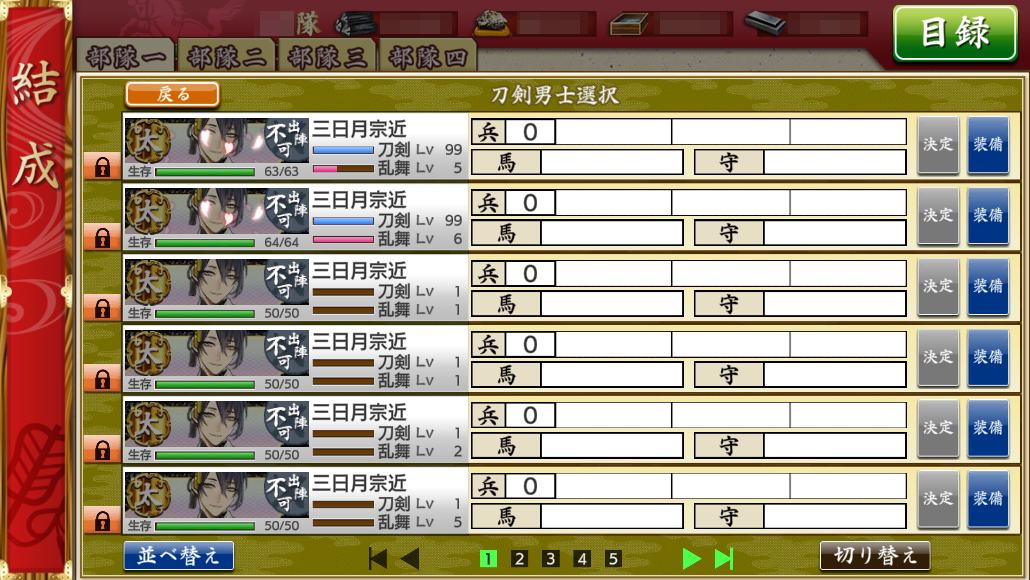Toggle lock icon on third 三日月宗近 row
Image resolution: width=1030 pixels, height=580 pixels.
coord(102,308)
